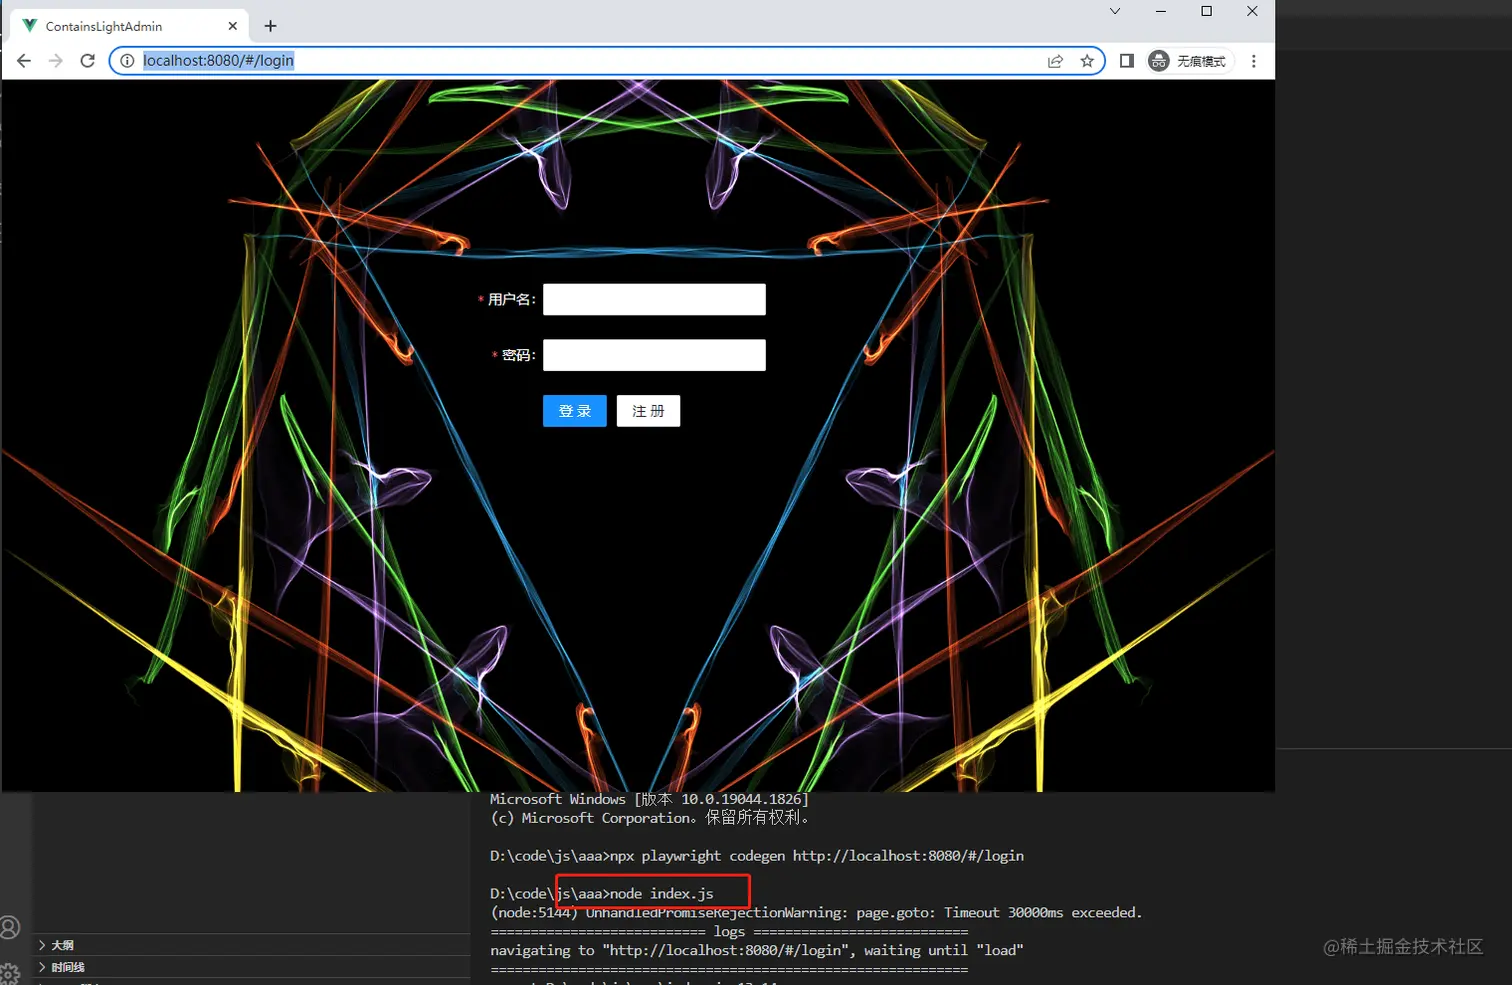
Task: Click the 'navigating to' log line in terminal
Action: (x=757, y=951)
